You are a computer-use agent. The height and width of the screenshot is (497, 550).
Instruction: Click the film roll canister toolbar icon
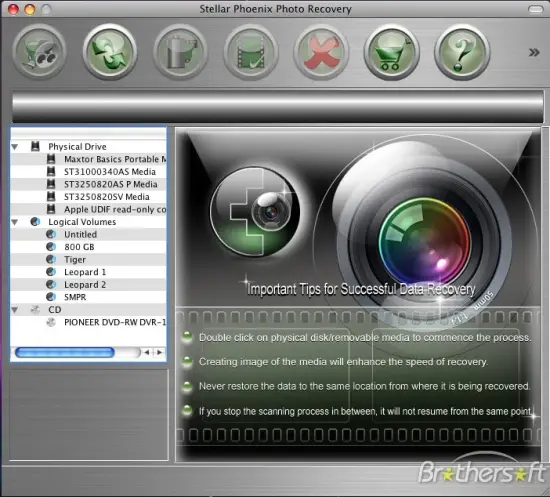(180, 52)
